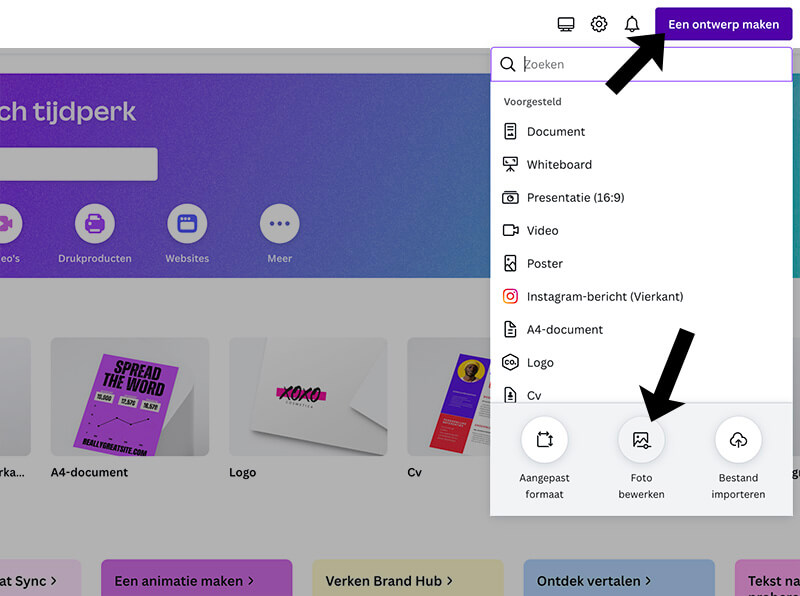800x596 pixels.
Task: Open the desktop app monitor icon
Action: click(565, 24)
